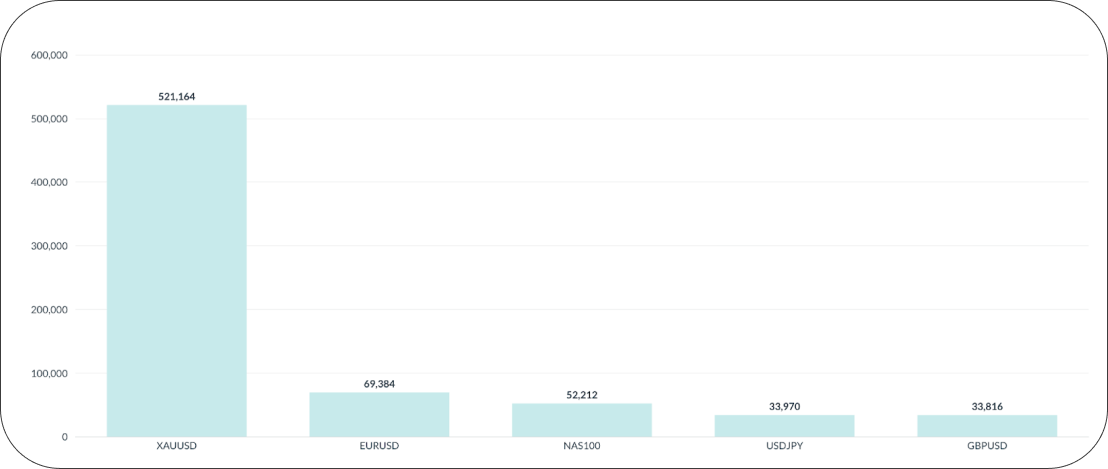Click the 521,164 value label
This screenshot has height=469, width=1108.
click(x=176, y=97)
